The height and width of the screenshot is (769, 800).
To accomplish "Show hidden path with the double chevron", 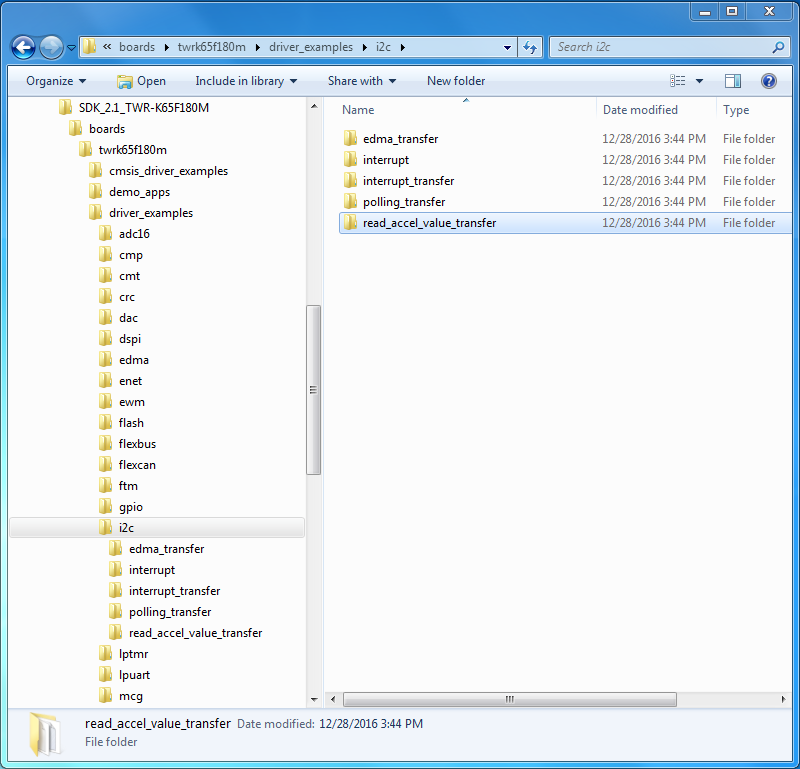I will click(107, 47).
